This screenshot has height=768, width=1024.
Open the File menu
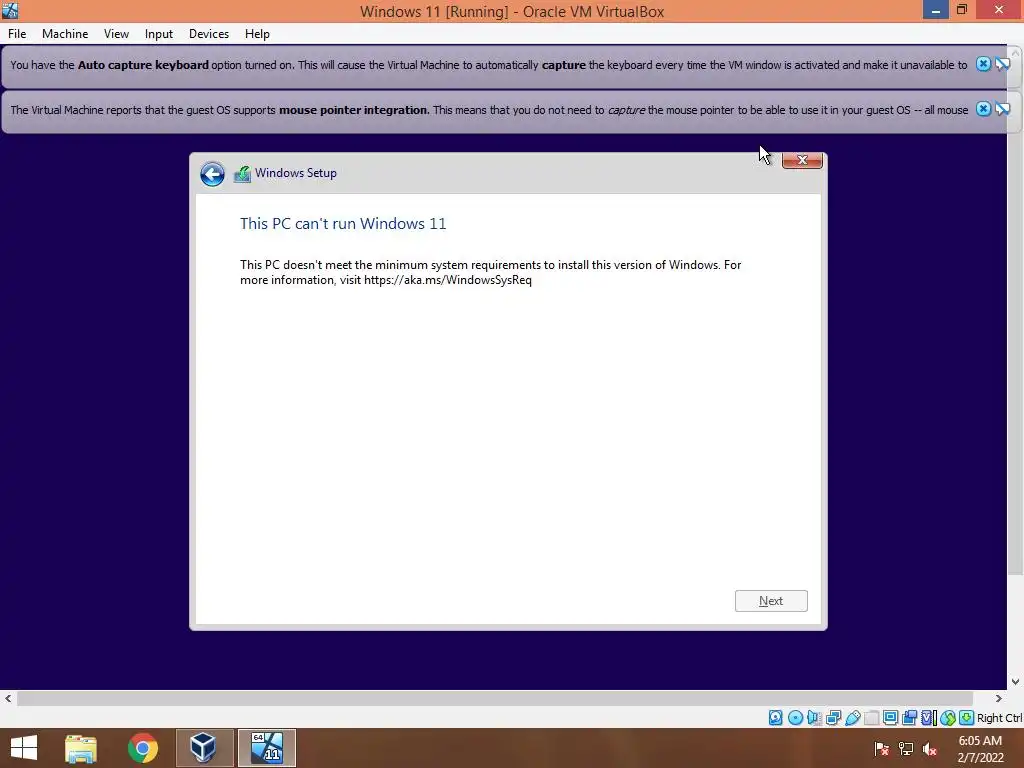tap(17, 34)
